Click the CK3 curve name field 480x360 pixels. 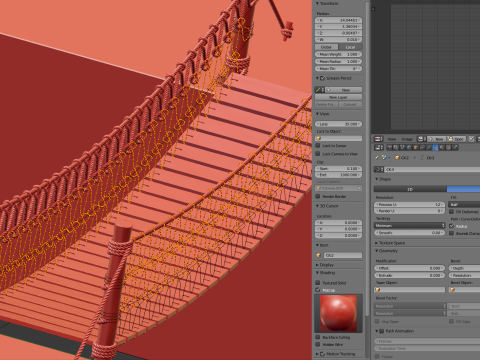432,169
